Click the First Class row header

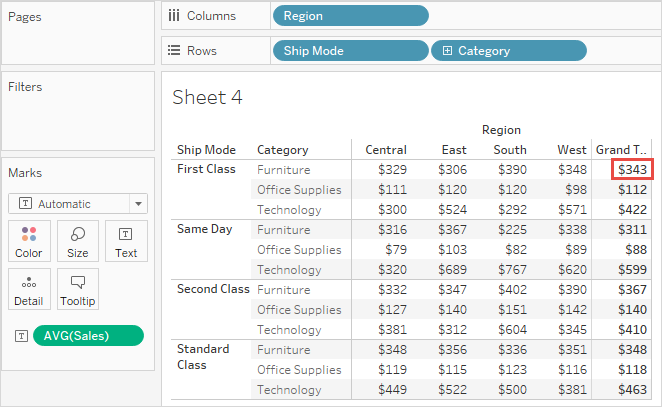pos(206,169)
